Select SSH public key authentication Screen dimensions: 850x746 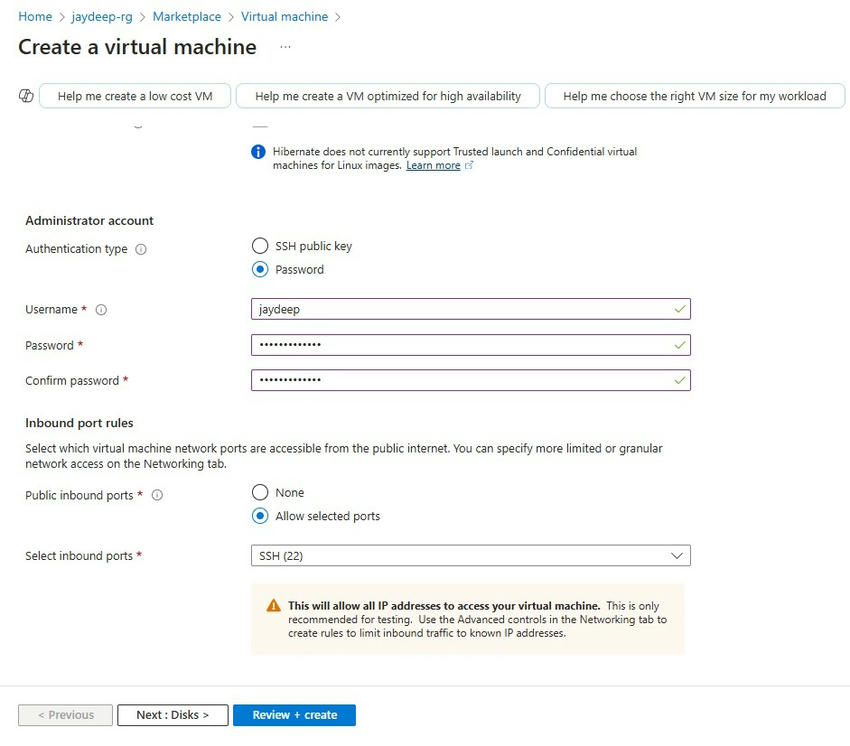259,245
